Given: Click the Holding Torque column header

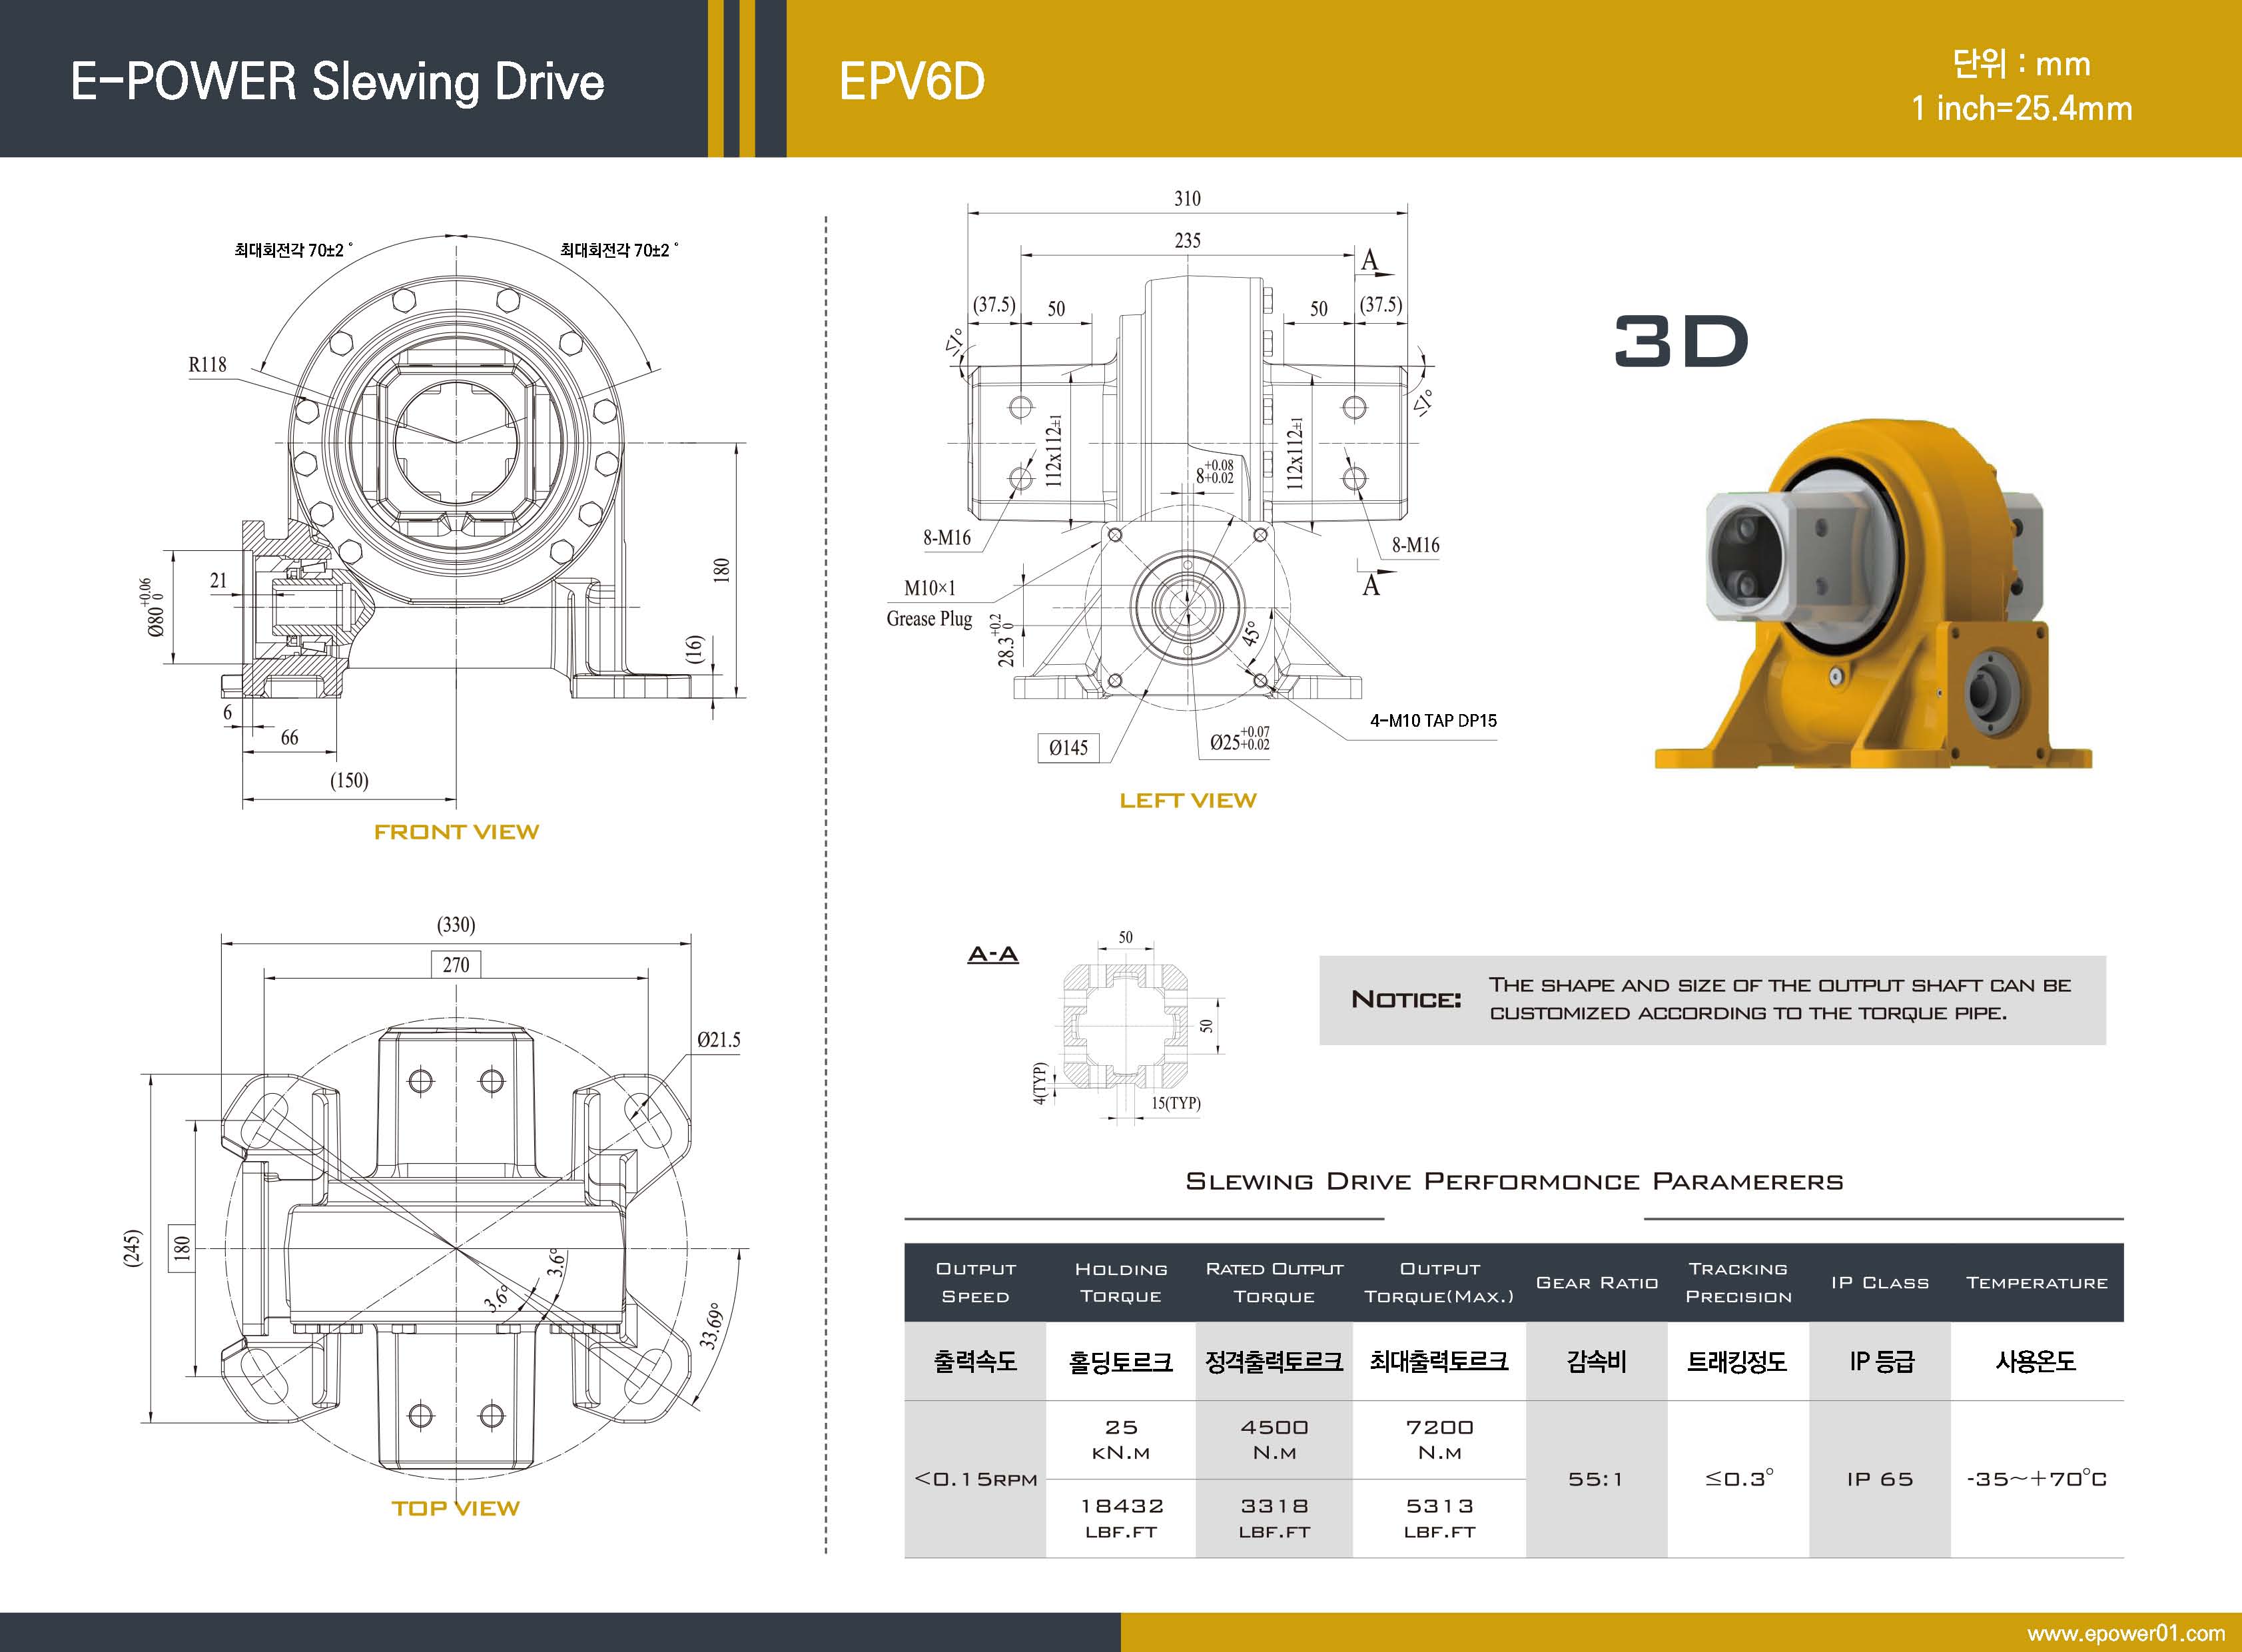Looking at the screenshot, I should tap(1121, 1282).
